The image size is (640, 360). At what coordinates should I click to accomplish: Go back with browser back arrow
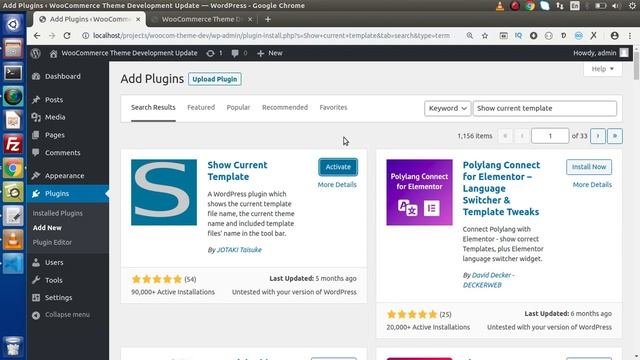click(x=37, y=36)
